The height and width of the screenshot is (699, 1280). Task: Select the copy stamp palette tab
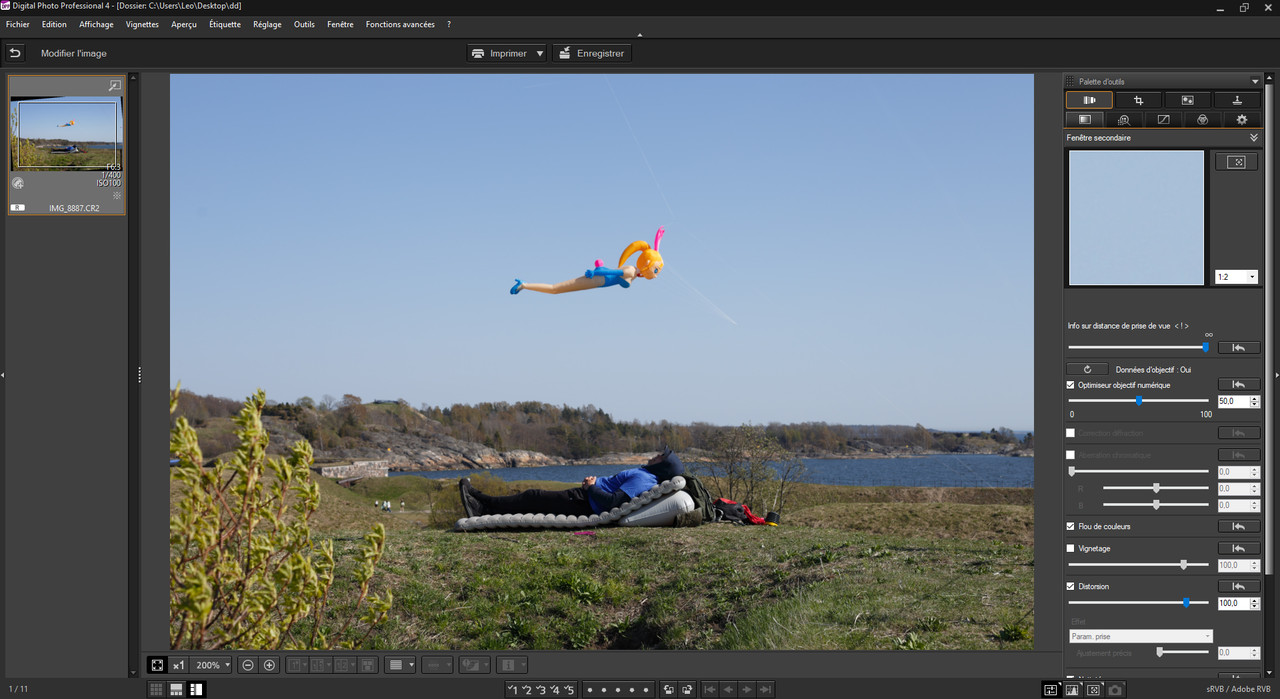pyautogui.click(x=1237, y=100)
